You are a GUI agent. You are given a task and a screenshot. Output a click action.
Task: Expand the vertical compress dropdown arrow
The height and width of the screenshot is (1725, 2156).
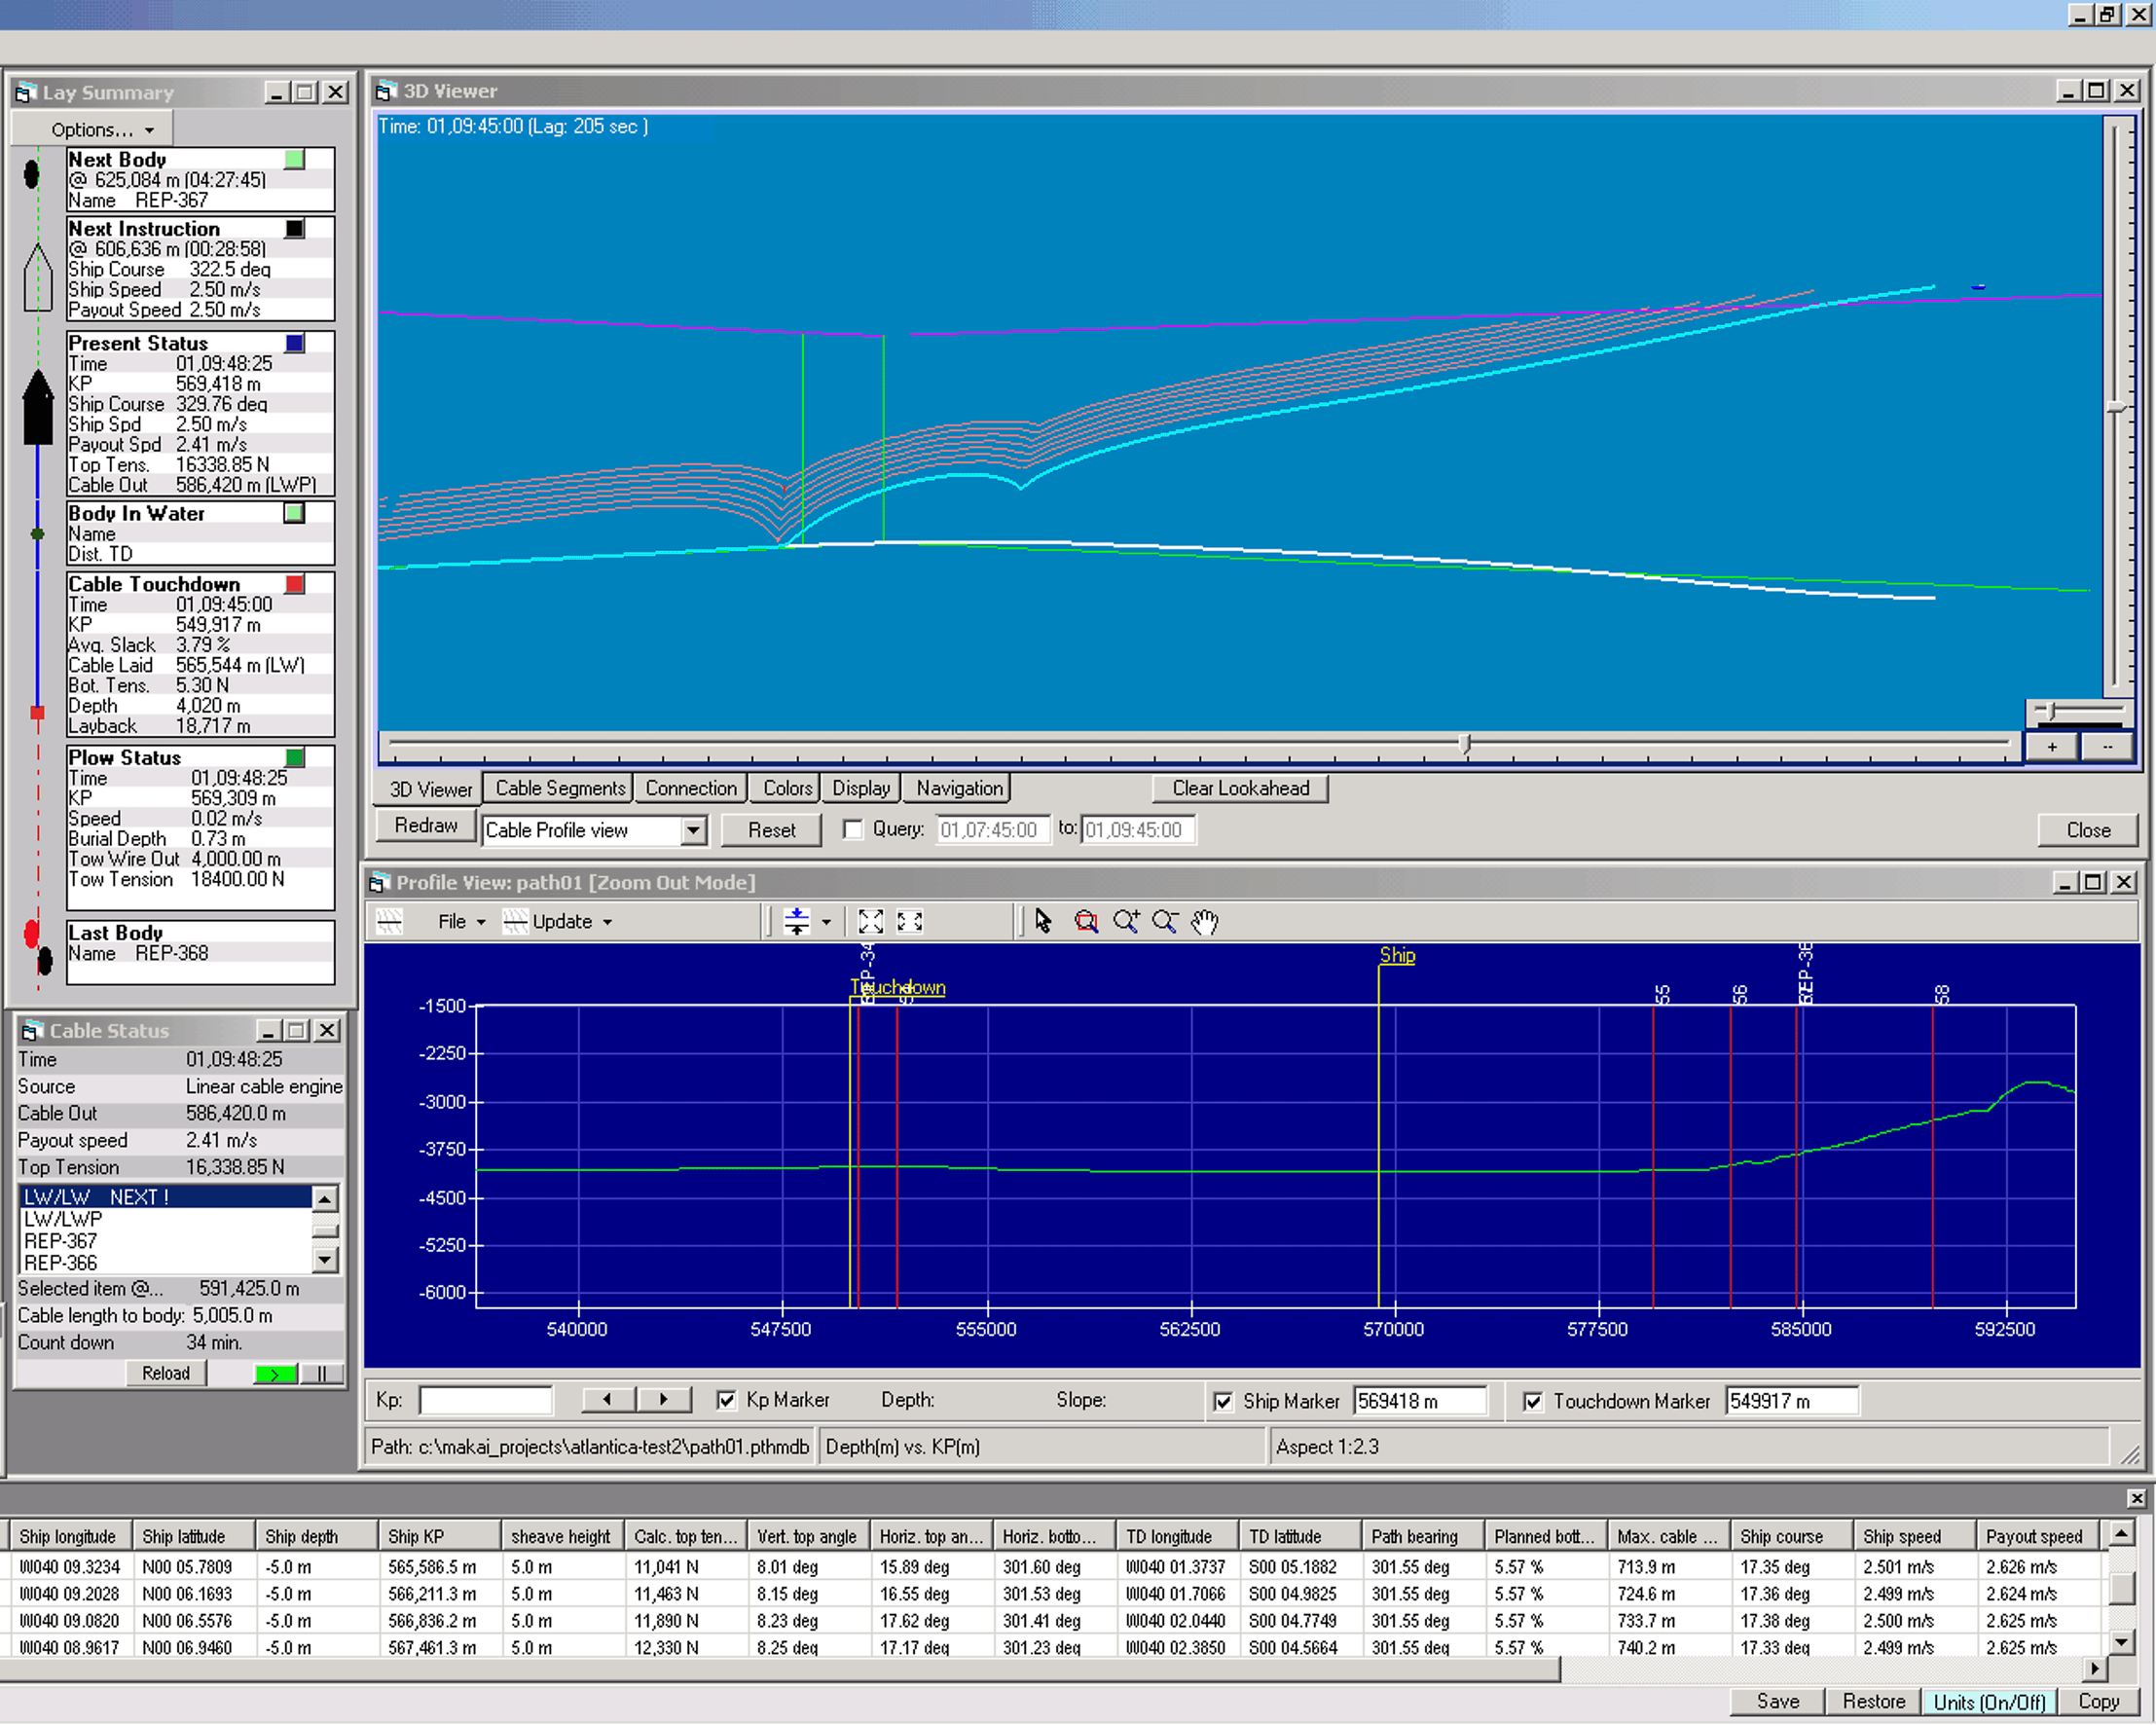point(826,922)
